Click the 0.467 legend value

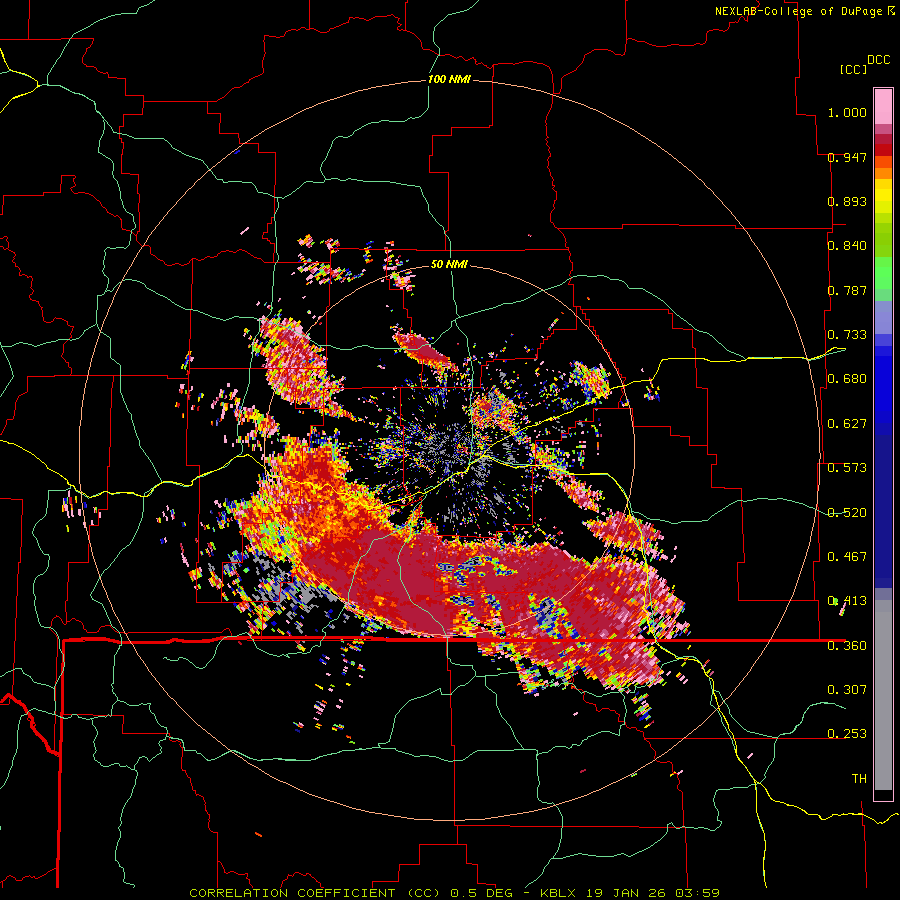coord(847,557)
